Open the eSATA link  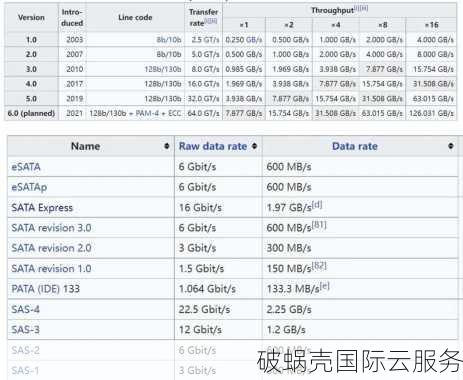point(26,167)
